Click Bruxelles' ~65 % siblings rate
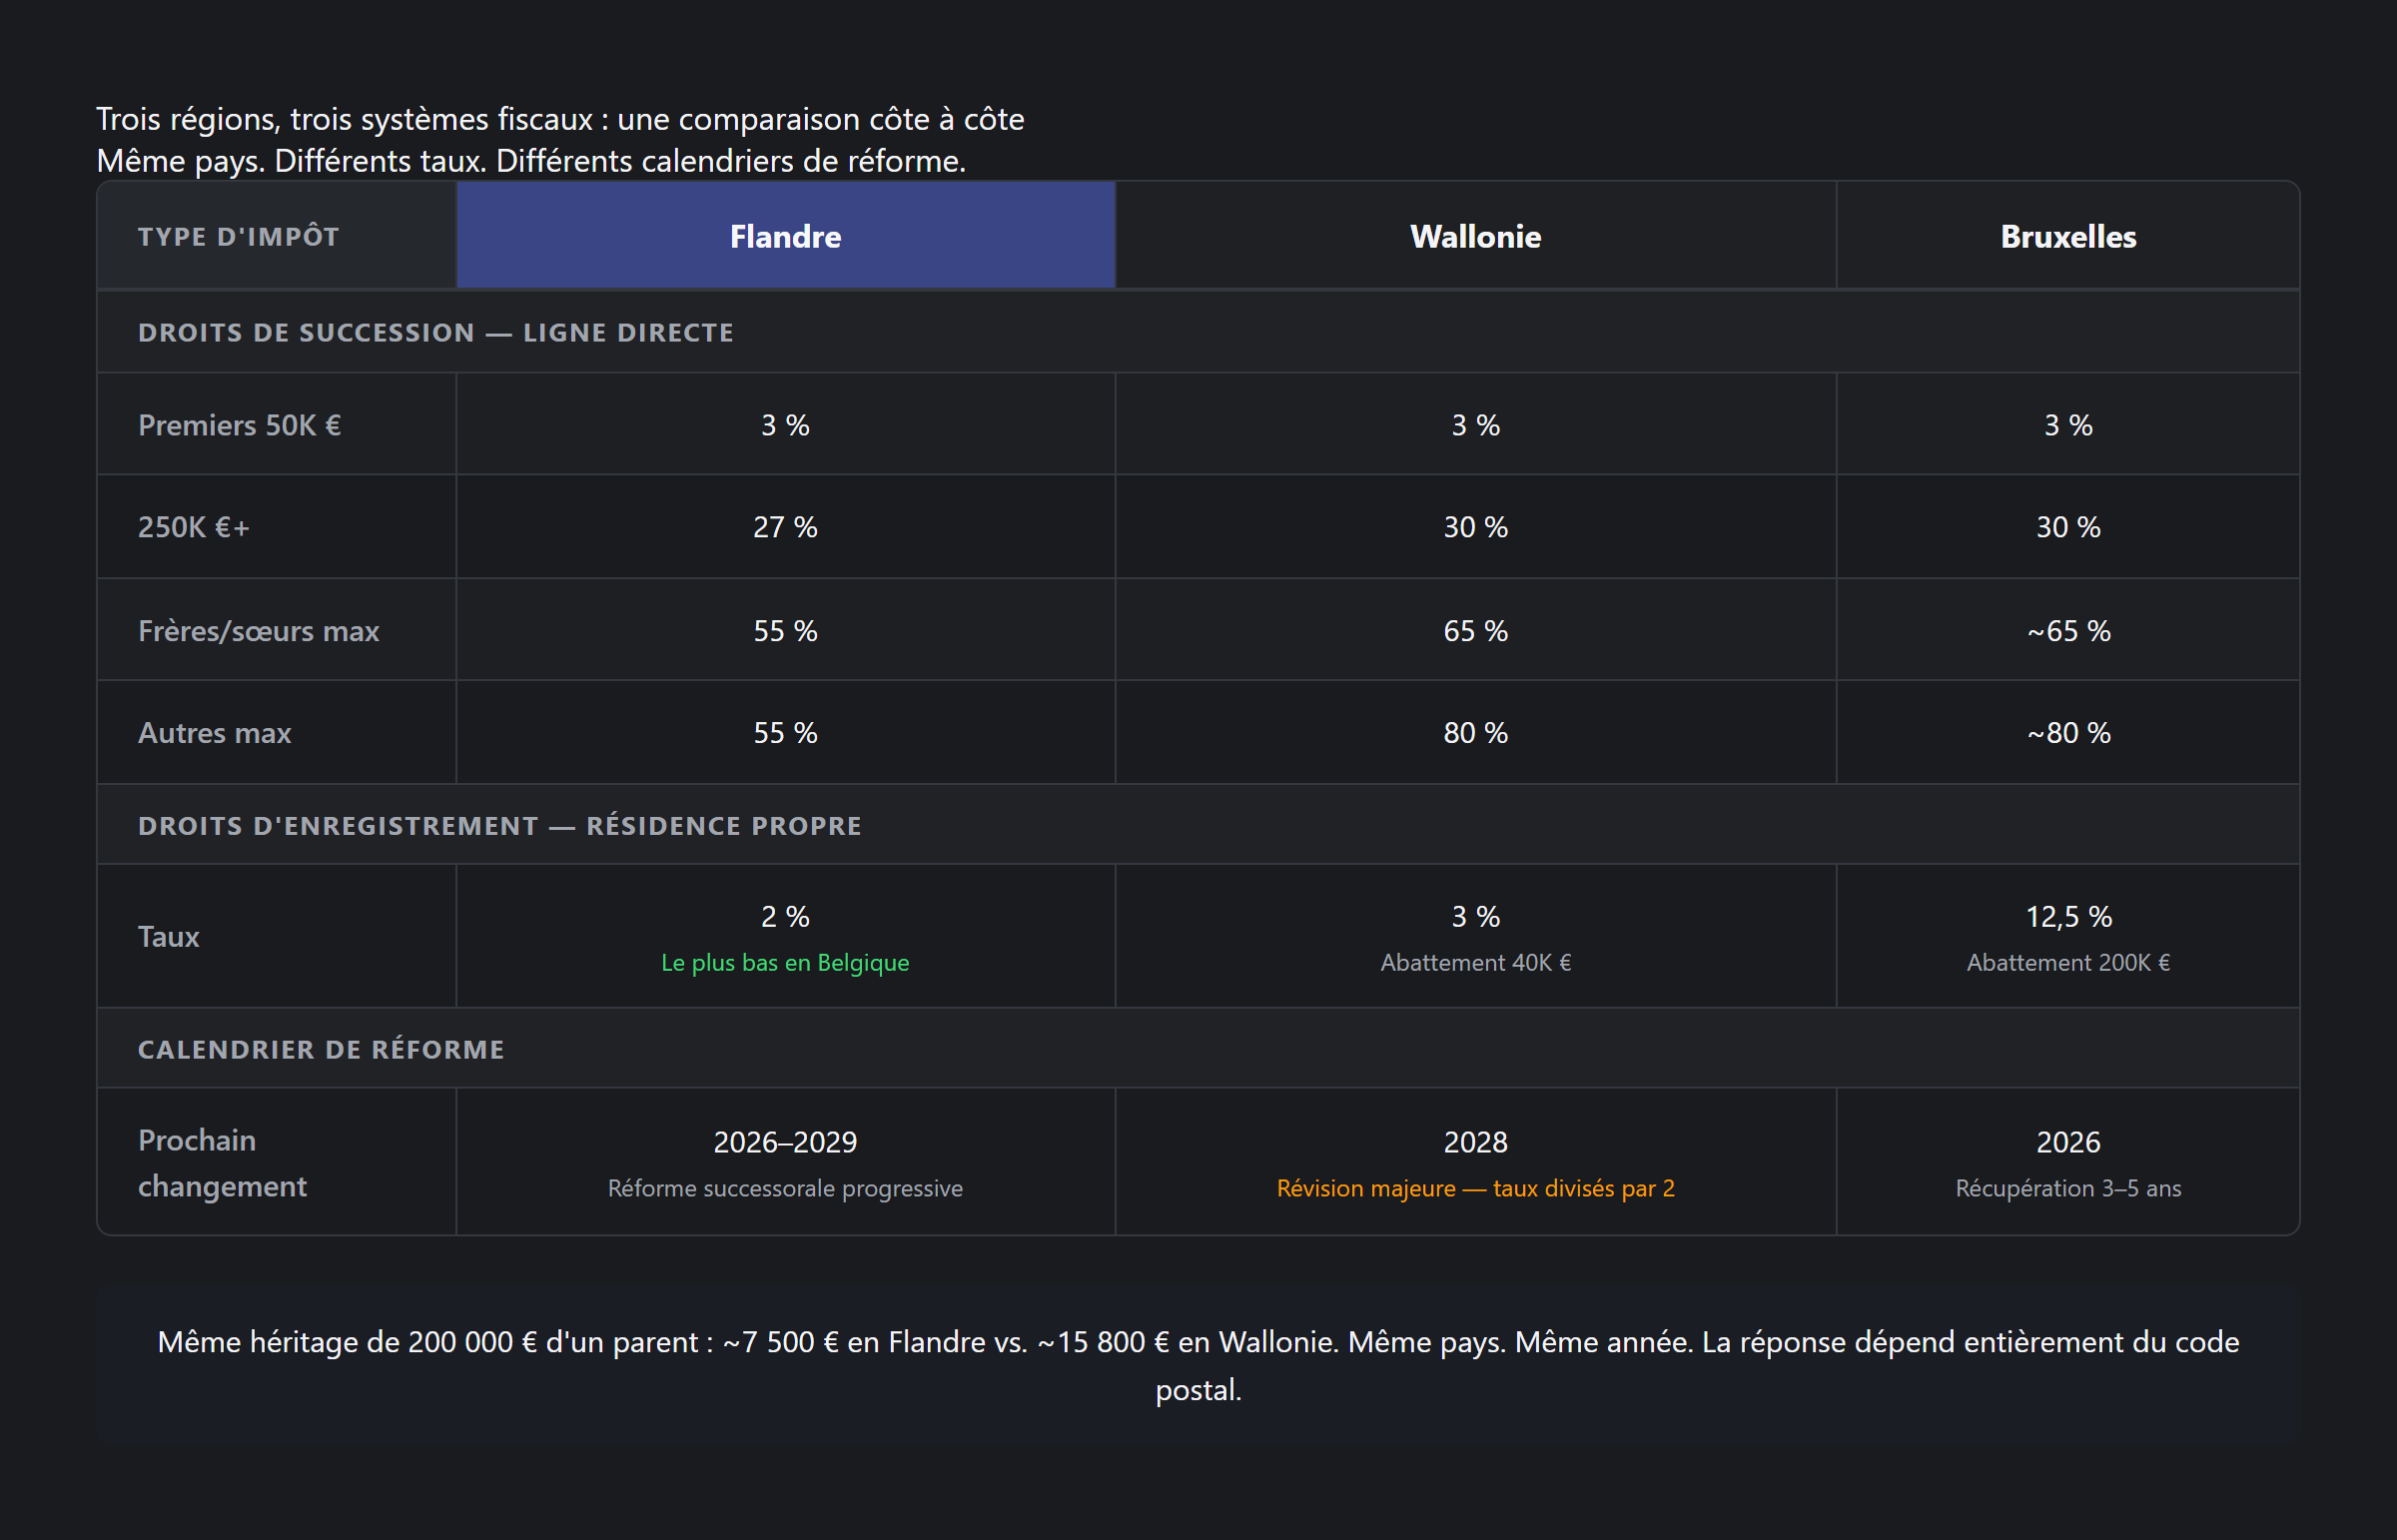2397x1540 pixels. [2067, 631]
